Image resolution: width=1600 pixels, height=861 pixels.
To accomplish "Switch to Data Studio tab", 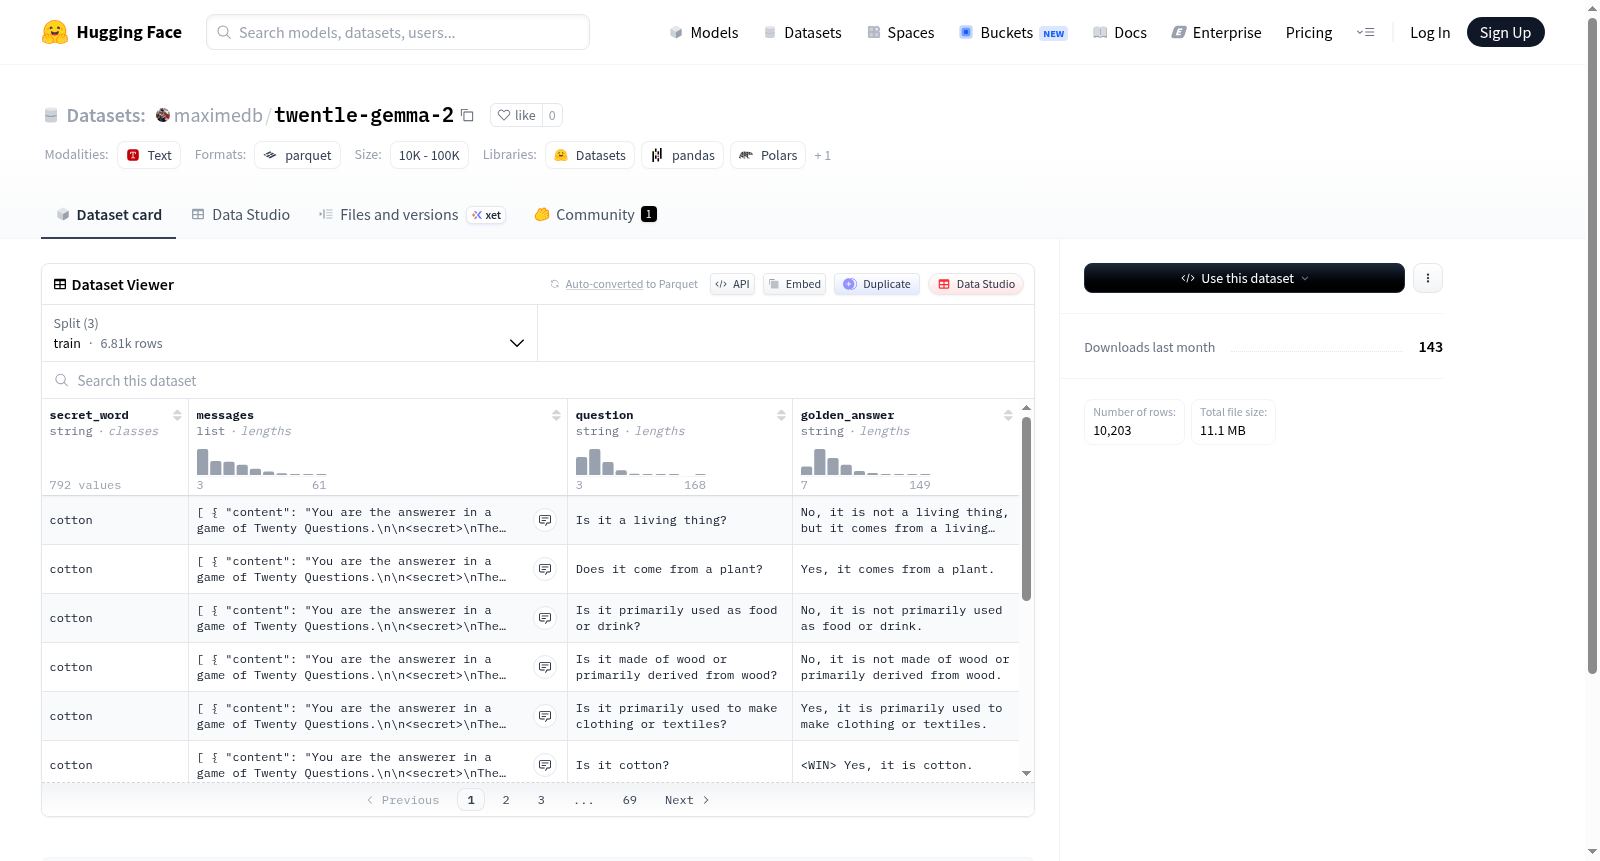I will (x=241, y=215).
